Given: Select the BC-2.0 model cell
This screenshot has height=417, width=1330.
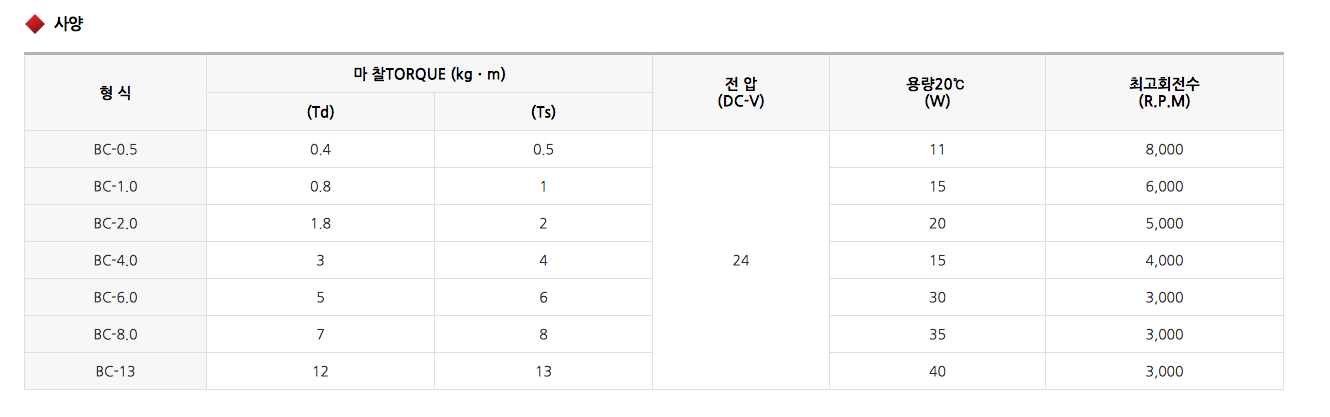Looking at the screenshot, I should (x=115, y=223).
